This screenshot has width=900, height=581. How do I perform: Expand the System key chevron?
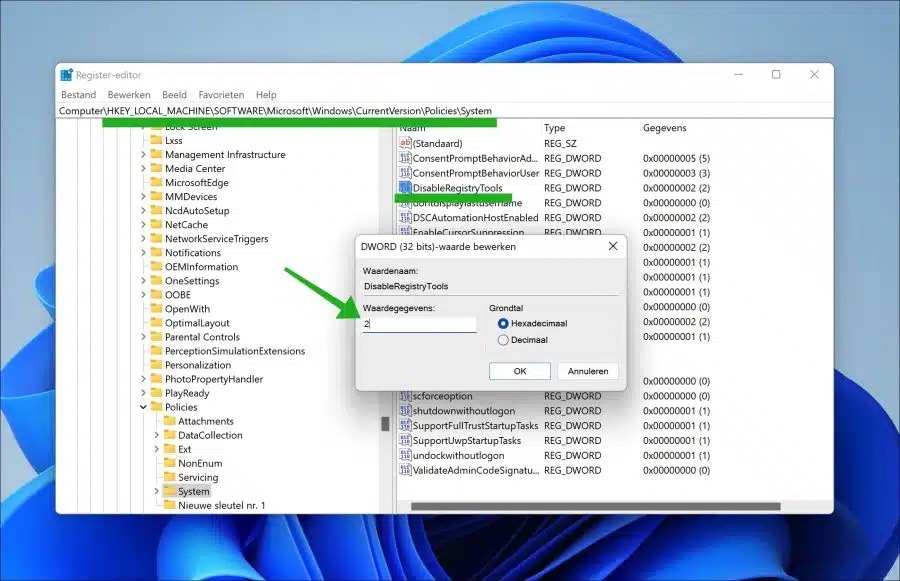click(157, 491)
